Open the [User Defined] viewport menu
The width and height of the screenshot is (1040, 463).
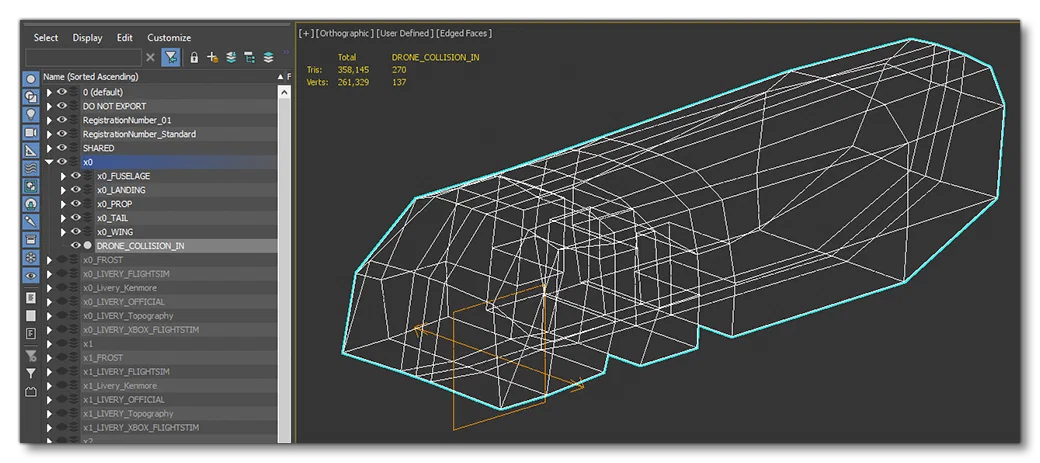(x=405, y=33)
